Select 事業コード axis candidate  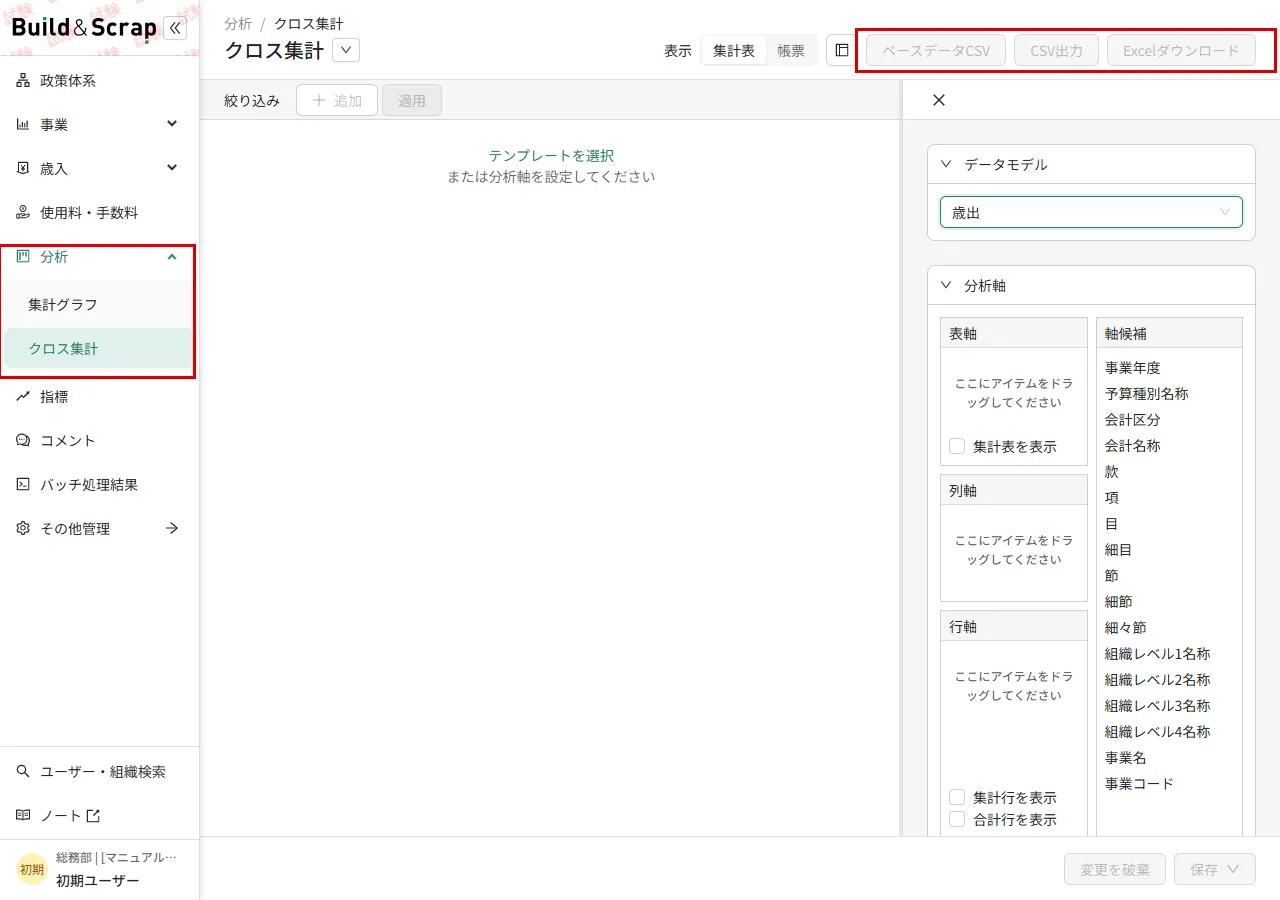(x=1140, y=784)
